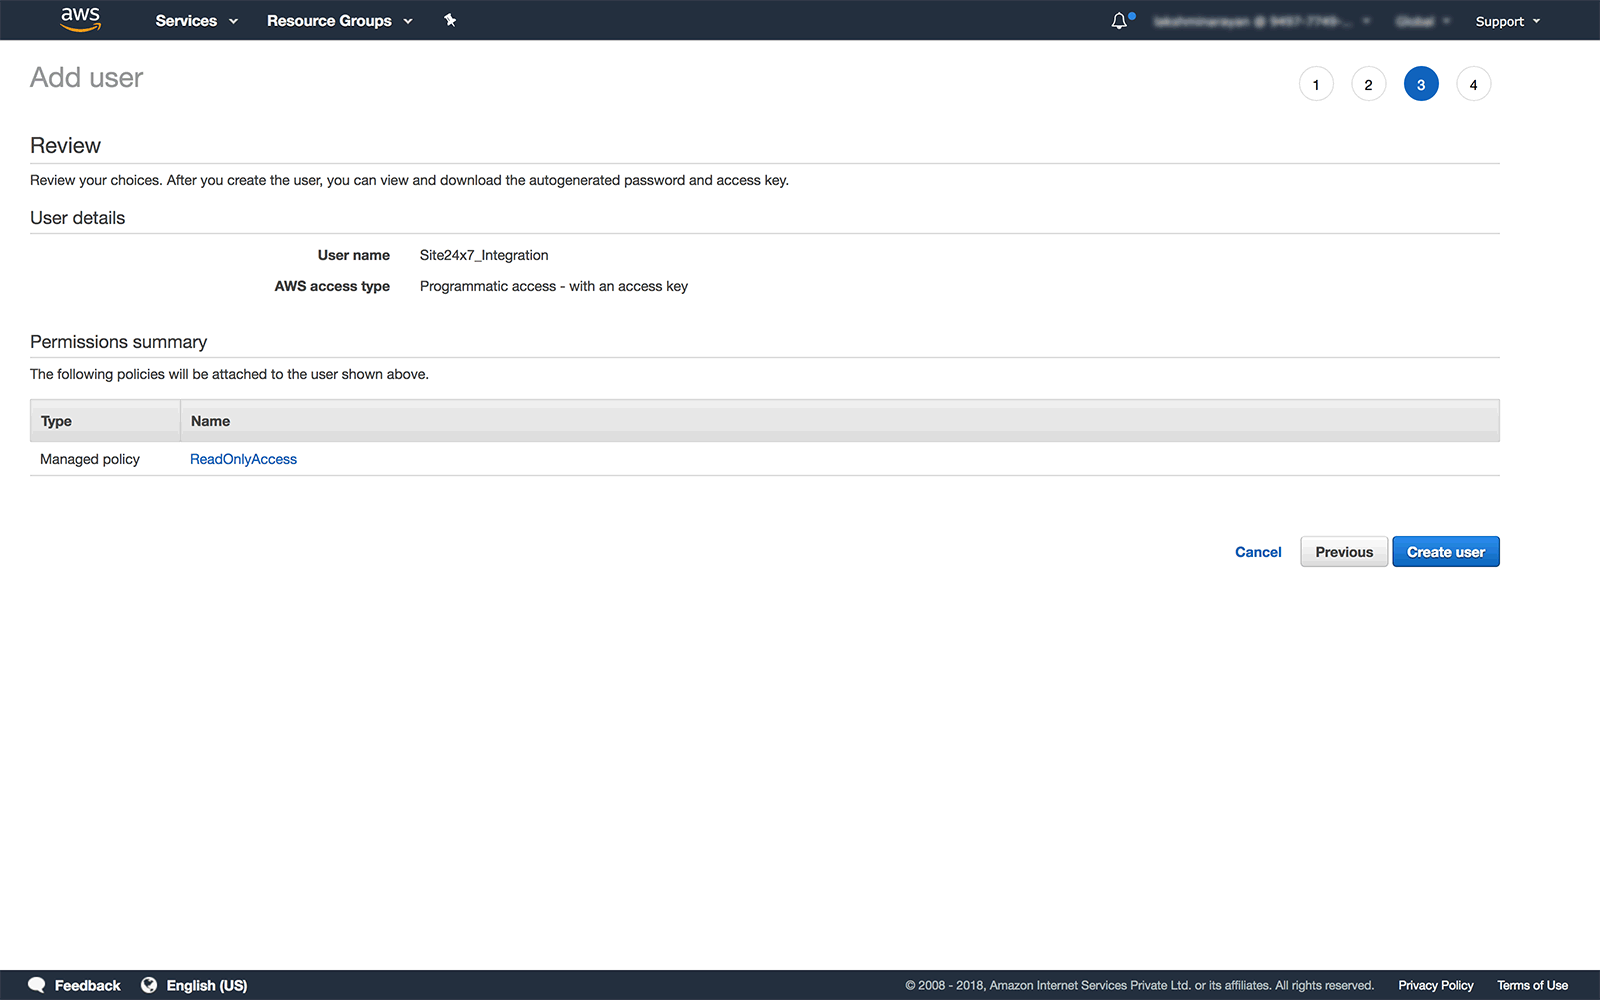
Task: Select step 2 indicator of Add user wizard
Action: [1368, 84]
